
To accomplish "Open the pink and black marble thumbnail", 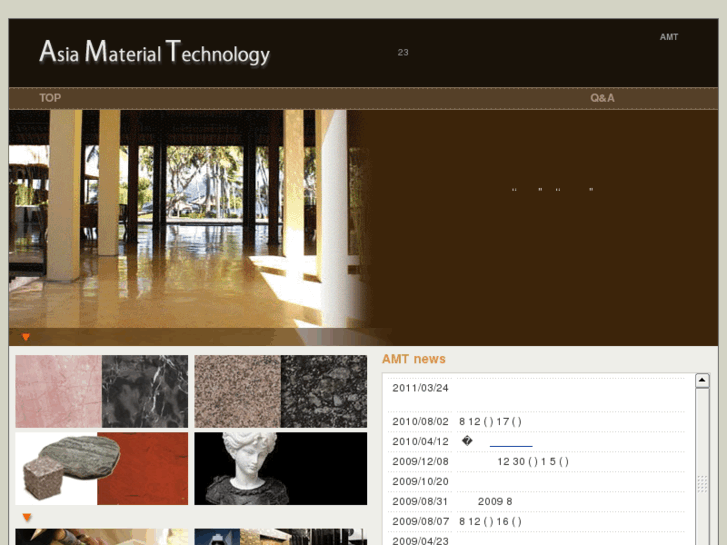I will tap(102, 391).
